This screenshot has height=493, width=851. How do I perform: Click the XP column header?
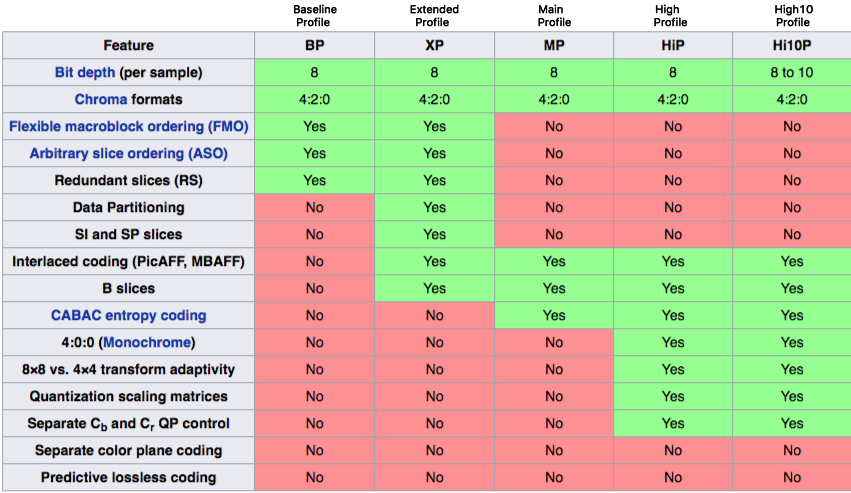click(434, 45)
